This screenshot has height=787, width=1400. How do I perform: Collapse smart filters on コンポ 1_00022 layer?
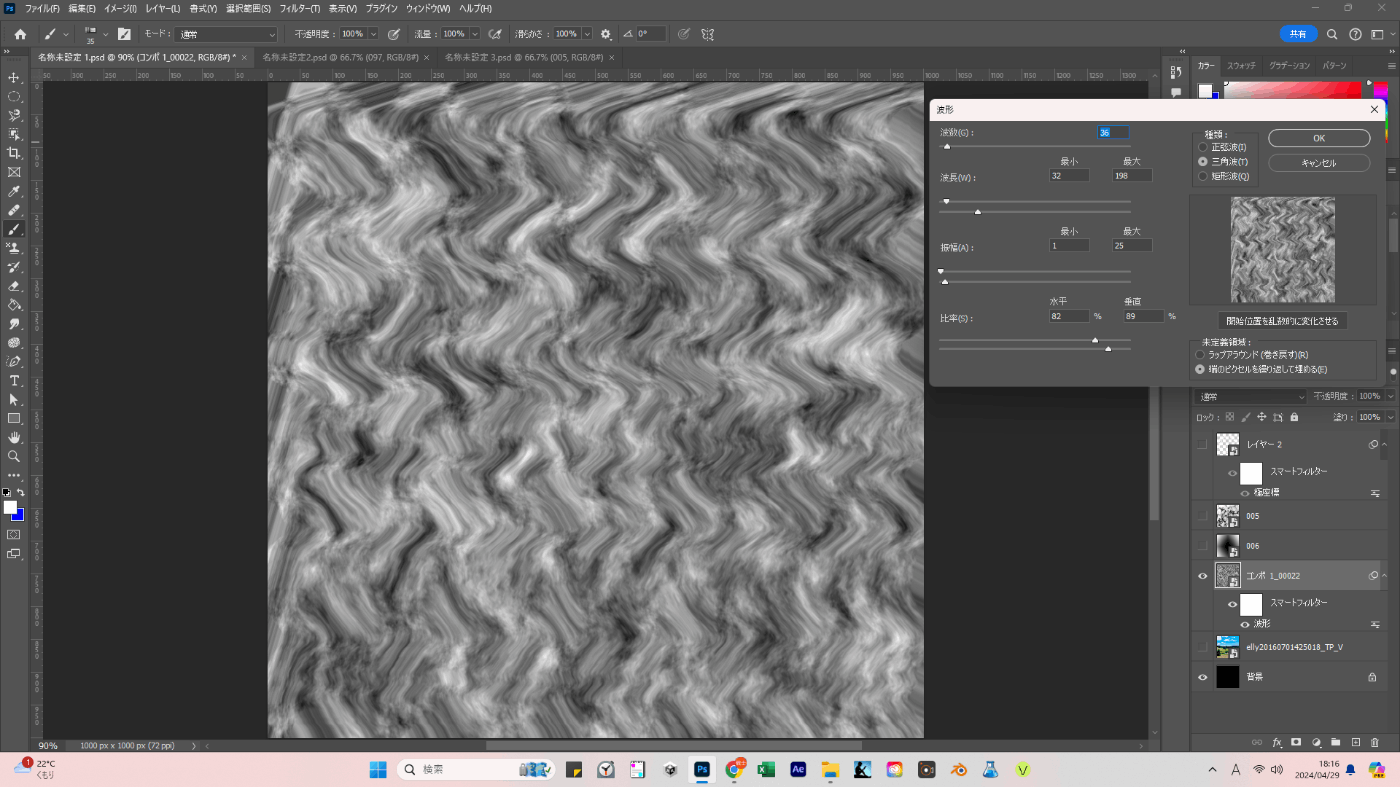click(1385, 576)
